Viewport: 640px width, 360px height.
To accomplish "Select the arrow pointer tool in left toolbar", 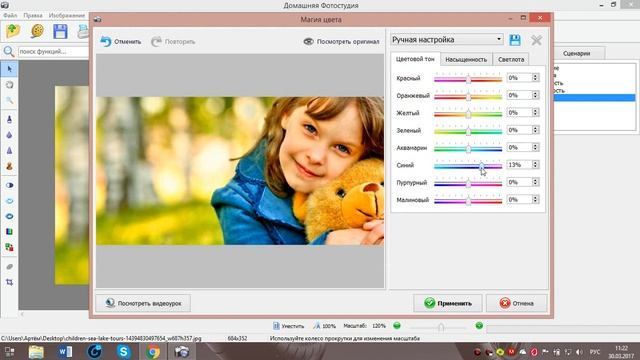I will (9, 69).
